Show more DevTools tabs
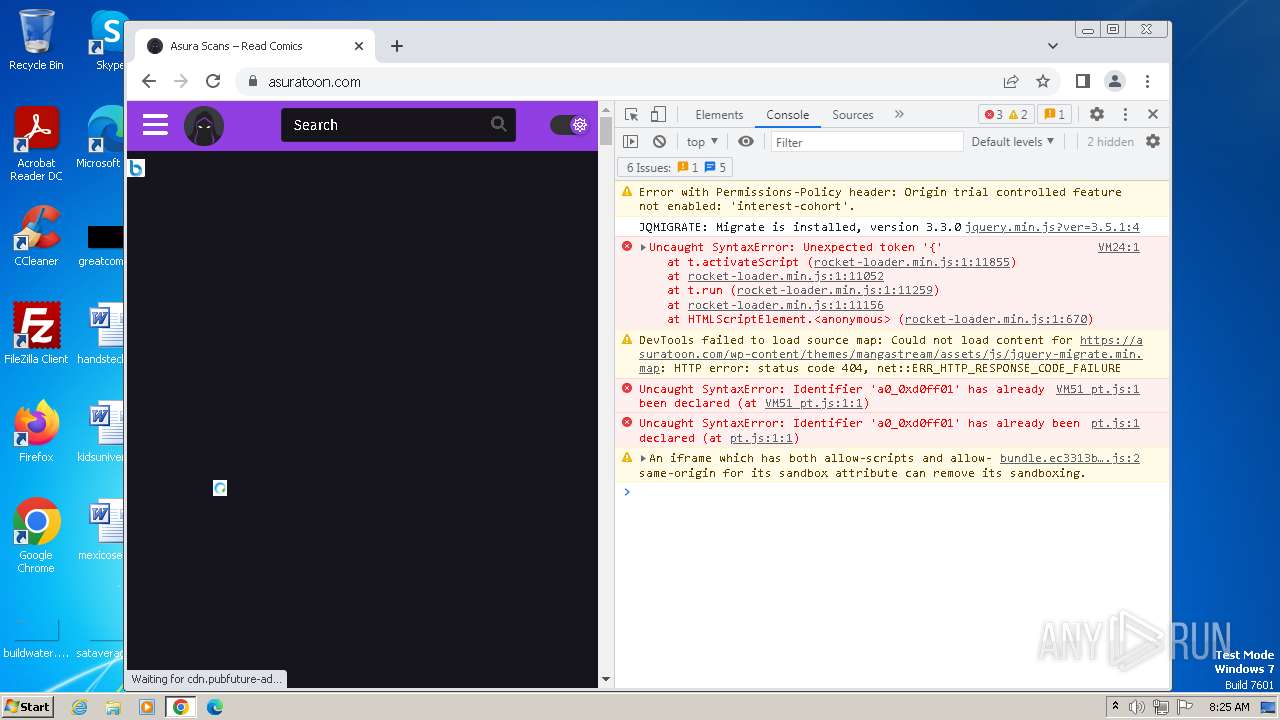 click(899, 114)
